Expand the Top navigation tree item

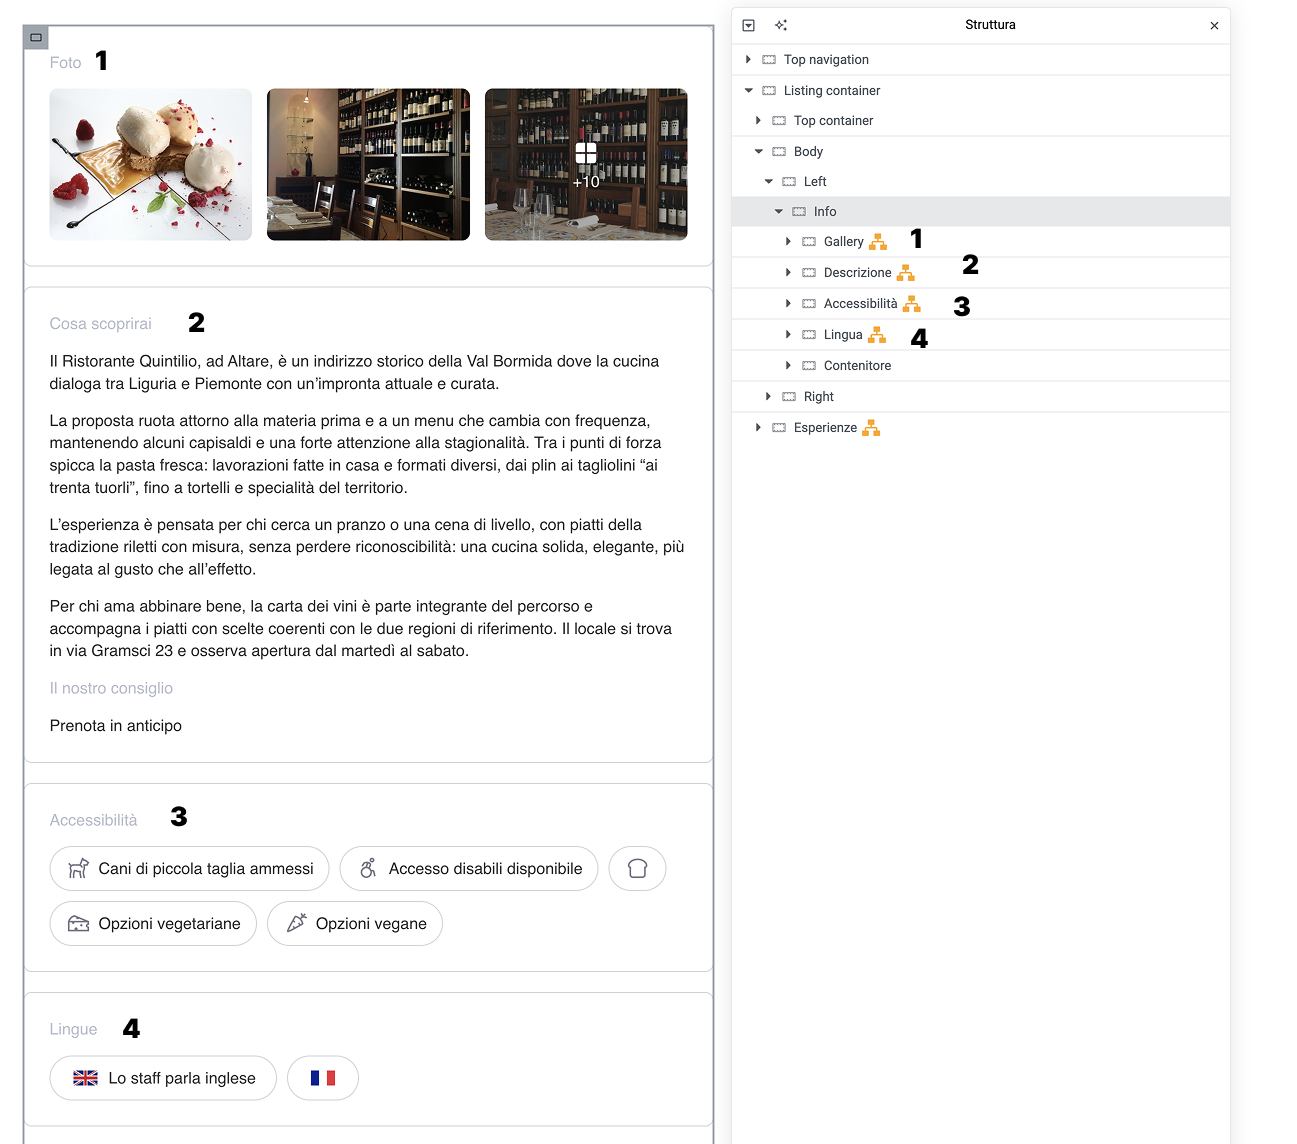(x=748, y=60)
